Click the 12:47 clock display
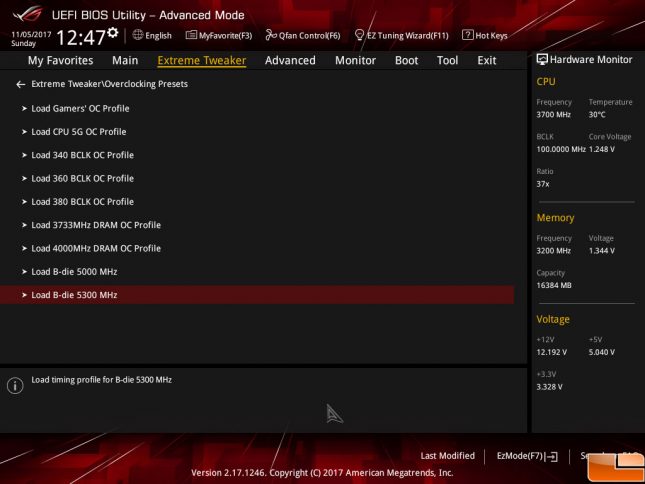The width and height of the screenshot is (645, 484). (81, 37)
